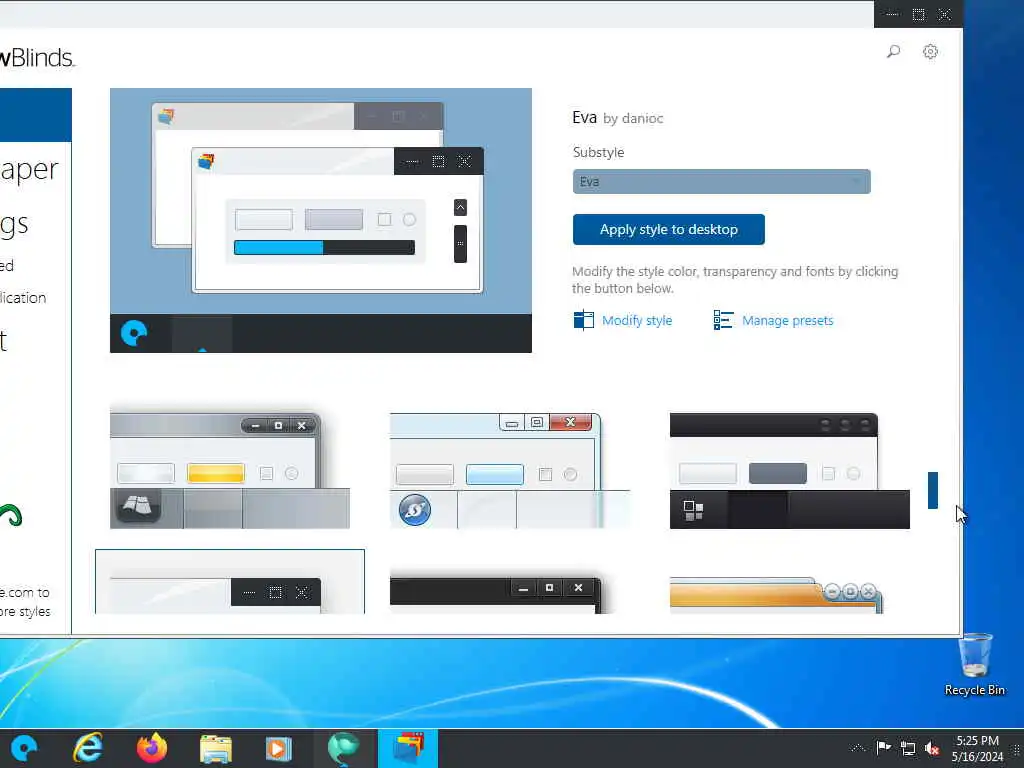Close the WindowBlinds window
The width and height of the screenshot is (1024, 768).
coord(945,14)
